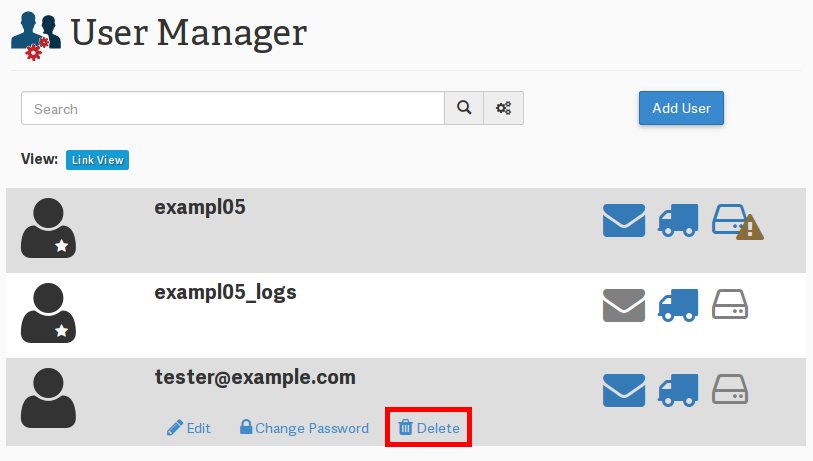The image size is (813, 461).
Task: Click the web disk icon with warning for exampl05
Action: click(x=736, y=221)
